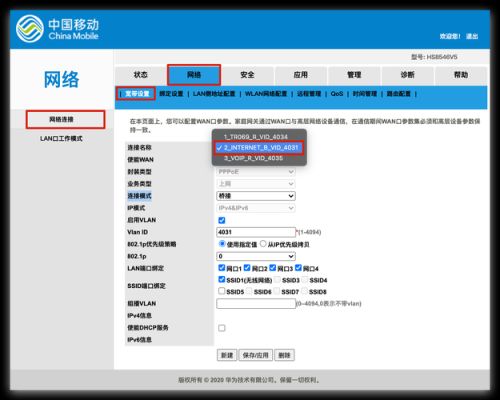Click the 新建 button
Viewport: 500px width, 400px height.
click(x=227, y=355)
